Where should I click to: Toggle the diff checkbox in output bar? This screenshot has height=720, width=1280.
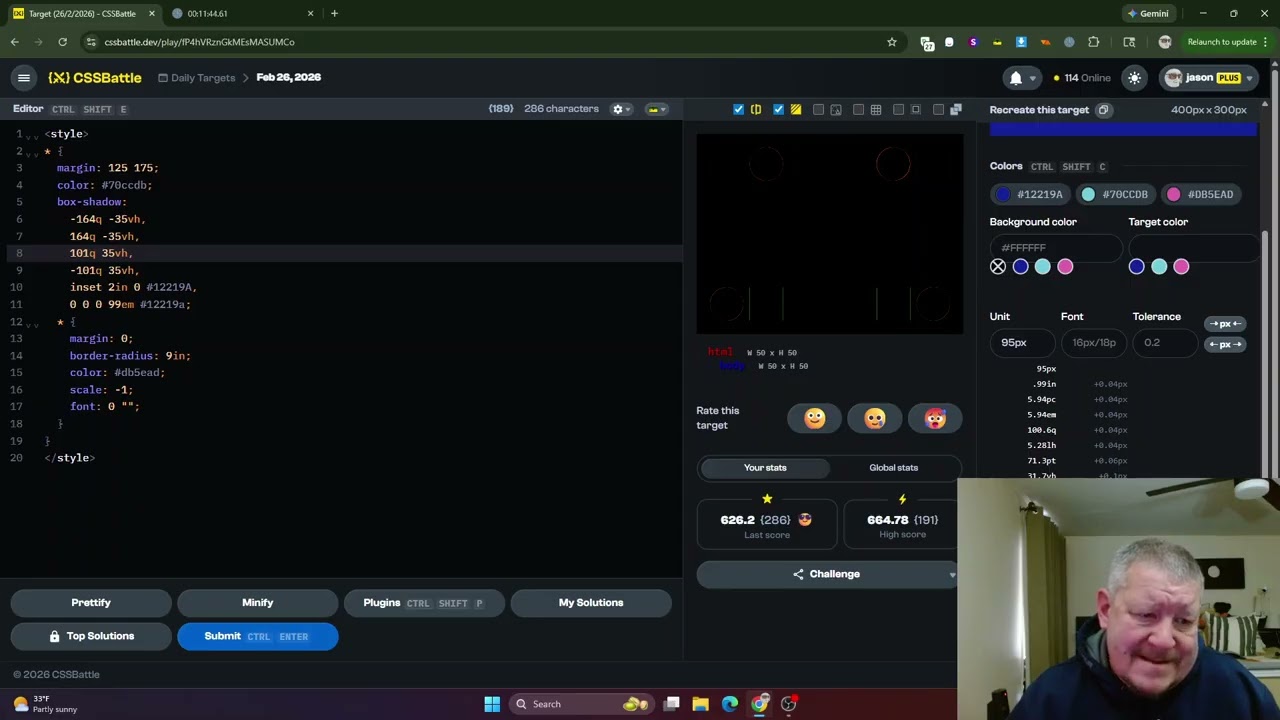click(778, 109)
